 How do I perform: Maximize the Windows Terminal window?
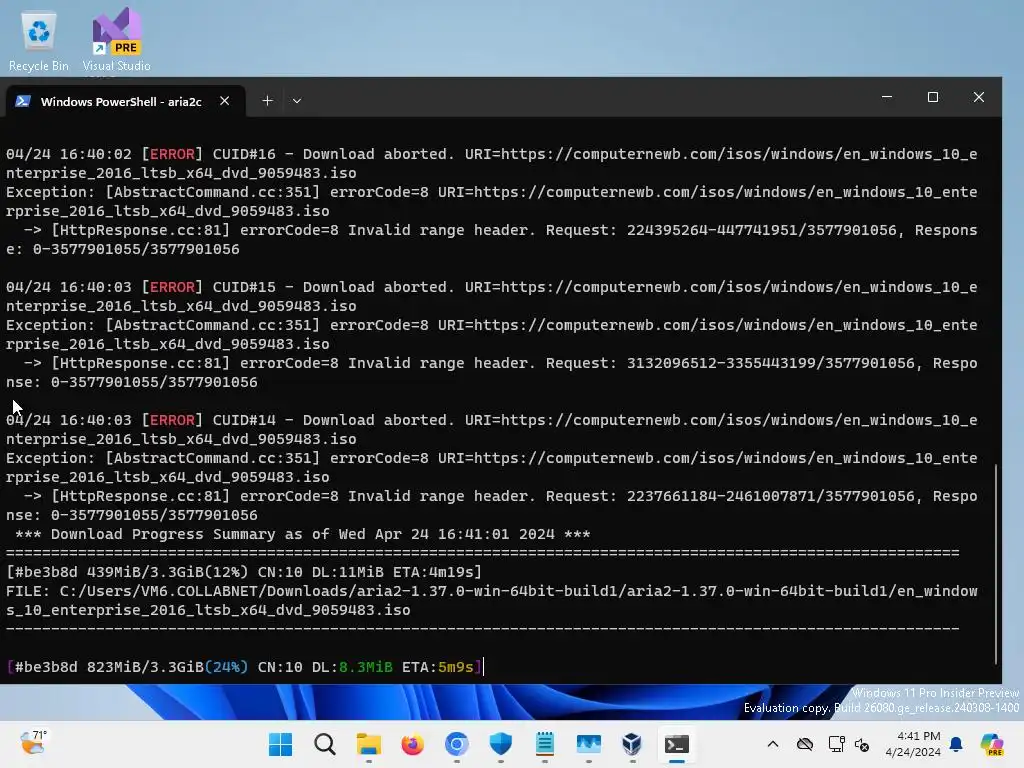933,97
